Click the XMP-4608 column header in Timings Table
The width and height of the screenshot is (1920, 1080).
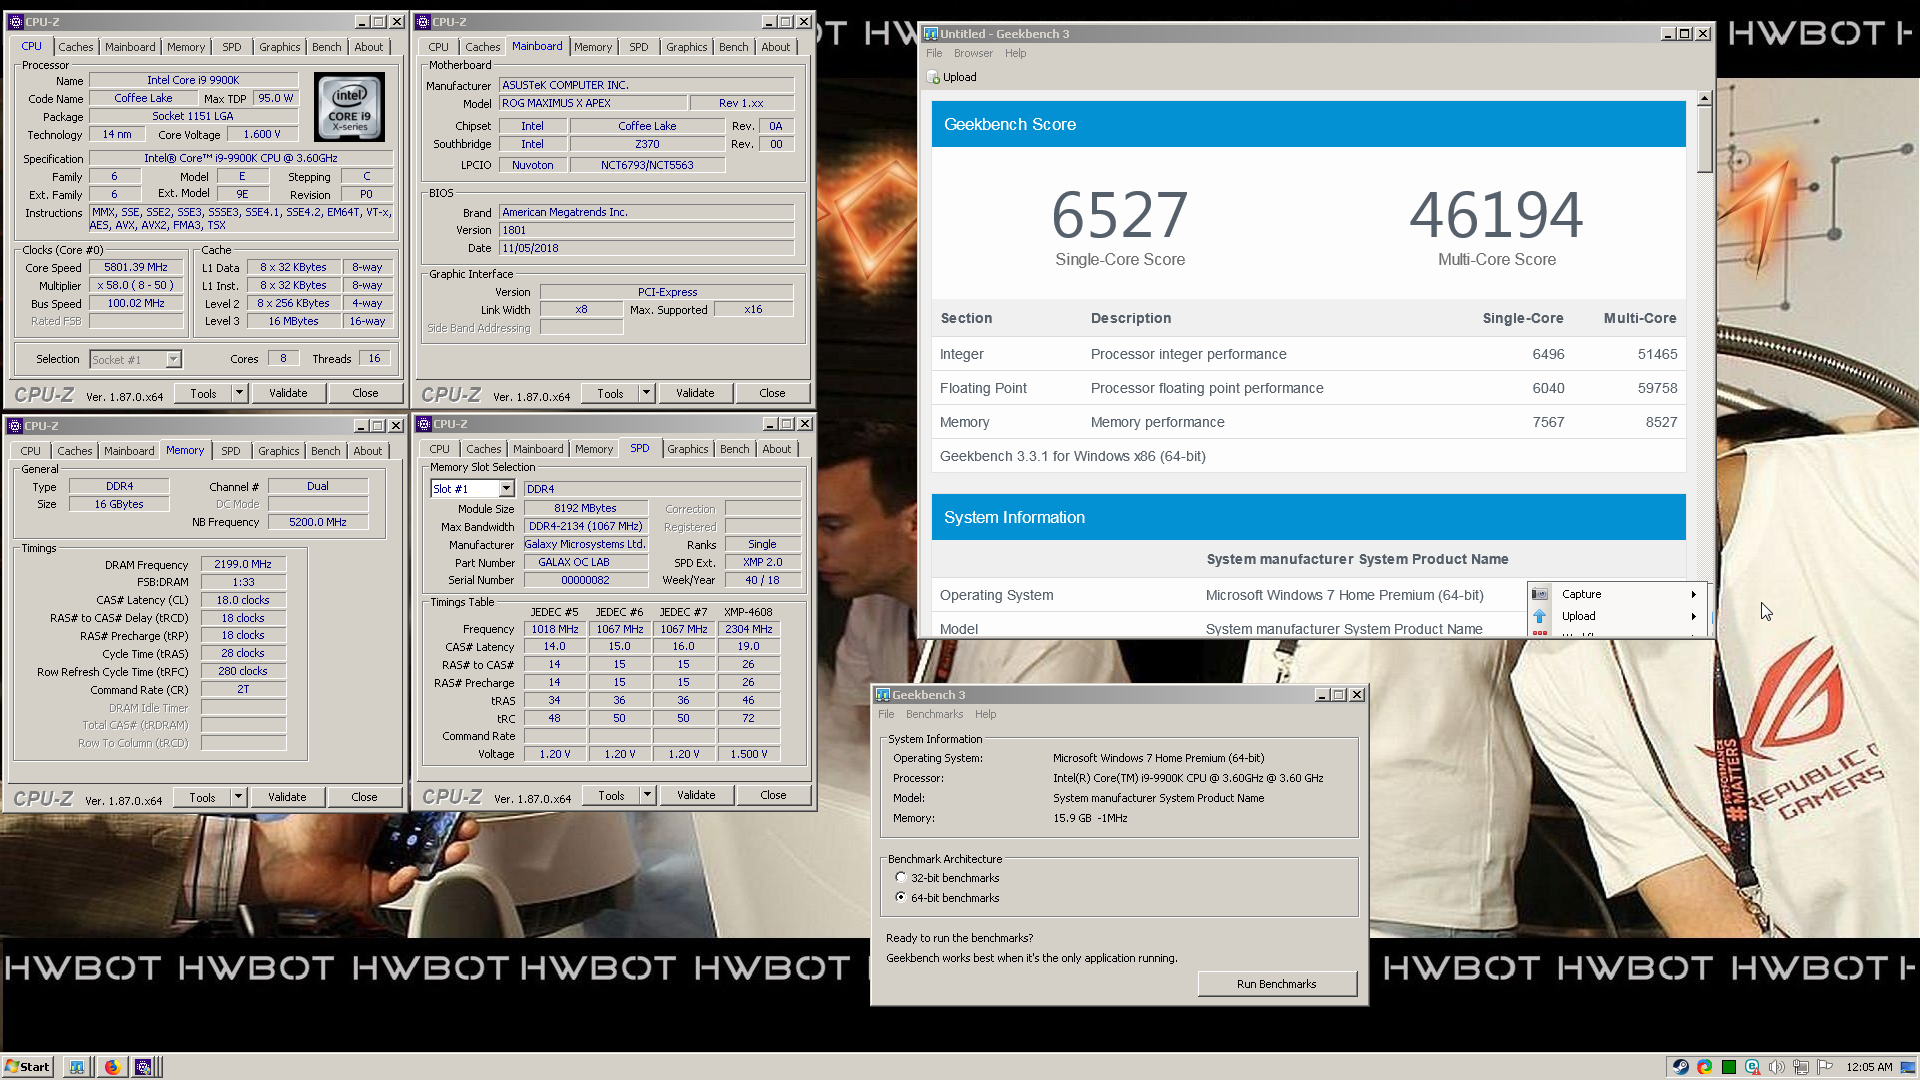click(x=748, y=612)
